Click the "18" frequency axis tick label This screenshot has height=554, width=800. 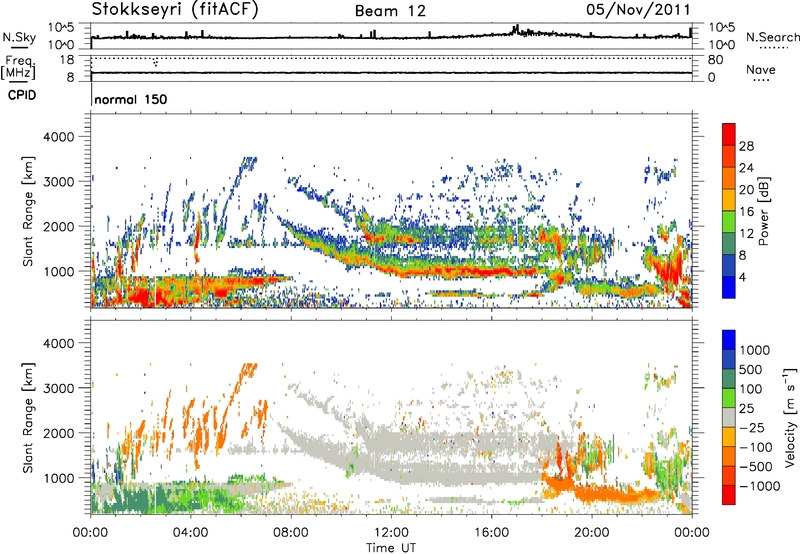tap(66, 60)
